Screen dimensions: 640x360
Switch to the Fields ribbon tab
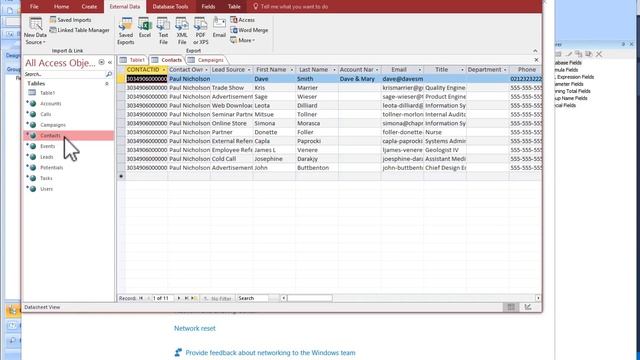208,7
